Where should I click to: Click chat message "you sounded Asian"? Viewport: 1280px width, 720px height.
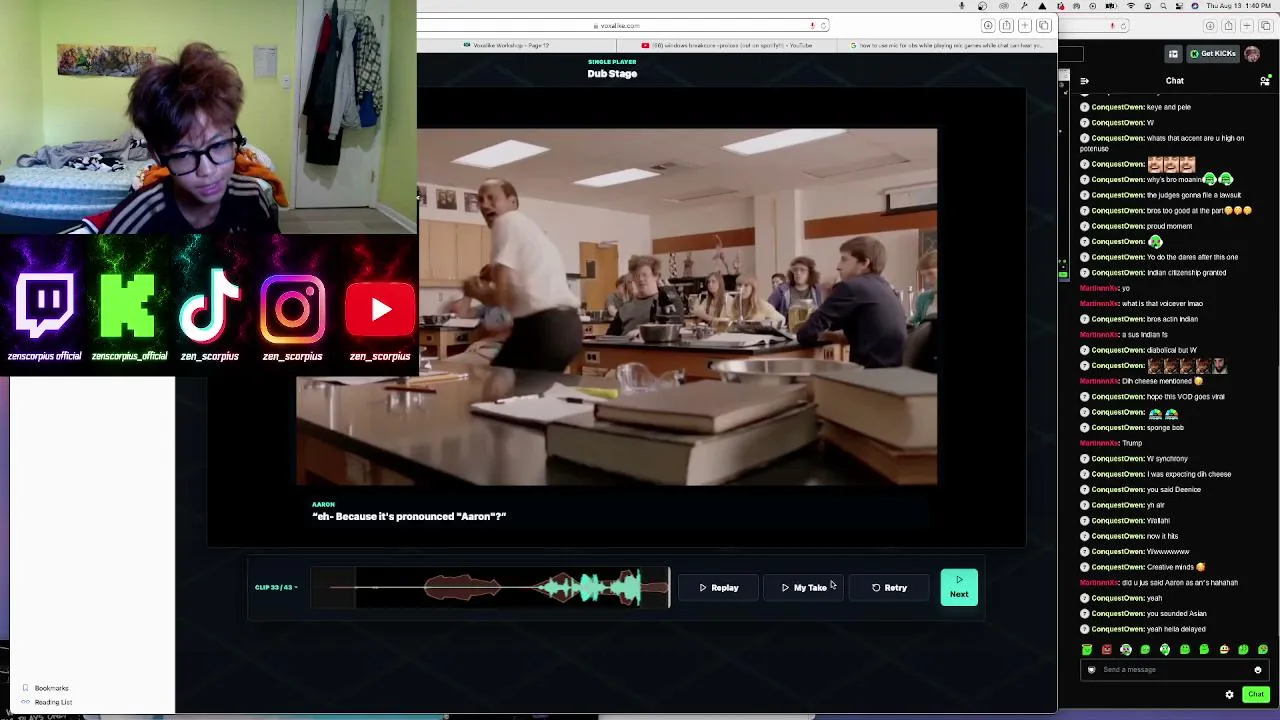(x=1177, y=614)
